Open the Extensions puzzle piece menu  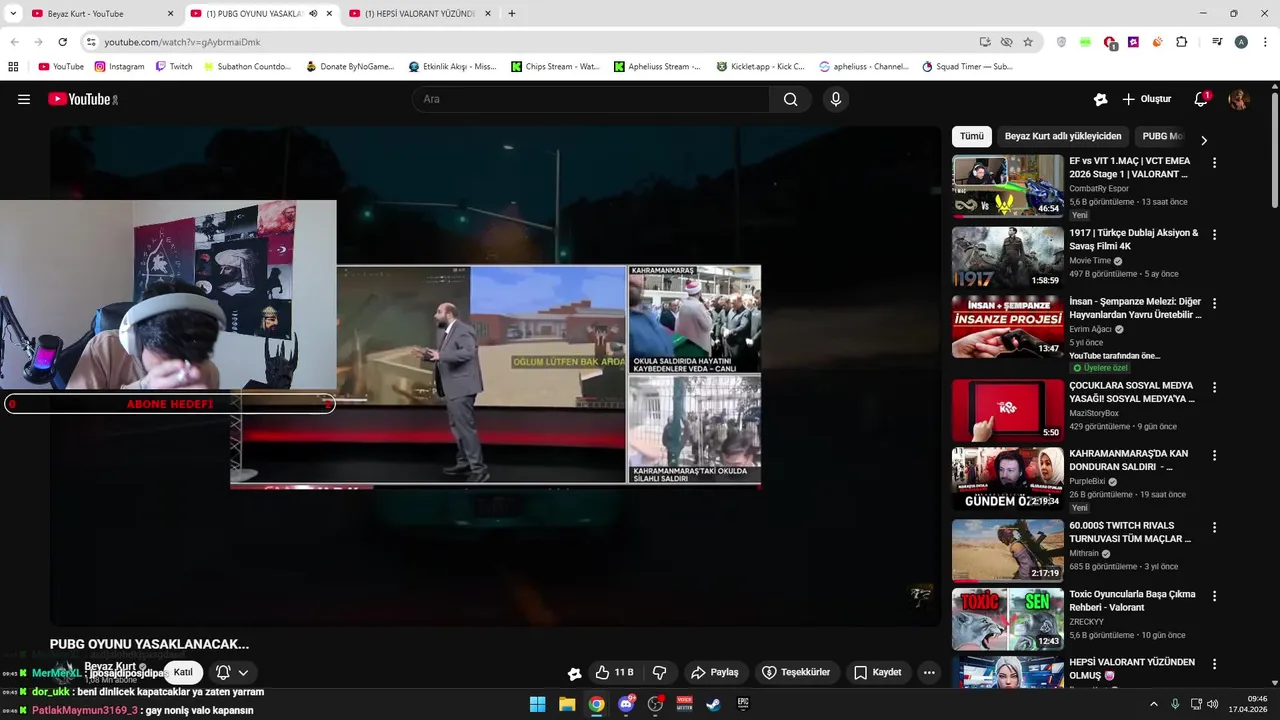coord(1182,42)
